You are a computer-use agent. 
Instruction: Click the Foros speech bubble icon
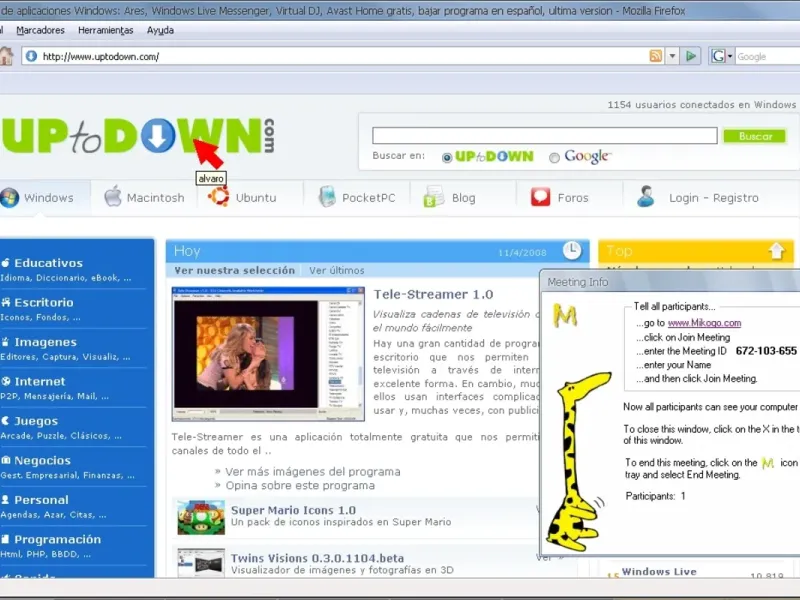pyautogui.click(x=540, y=197)
